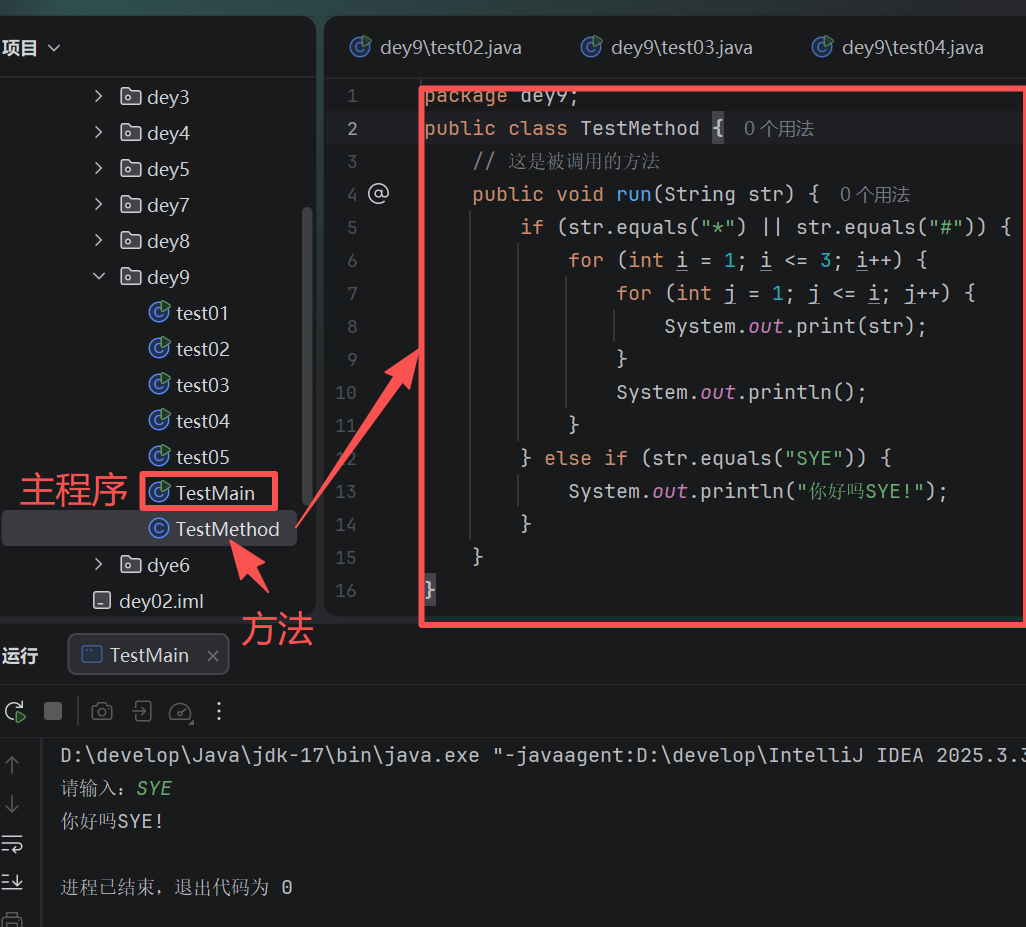Select the TestMain run tab
Viewport: 1026px width, 927px height.
pyautogui.click(x=149, y=655)
